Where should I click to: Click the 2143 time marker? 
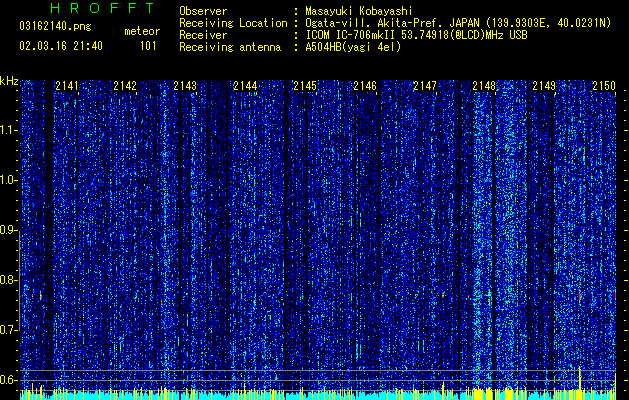point(185,86)
